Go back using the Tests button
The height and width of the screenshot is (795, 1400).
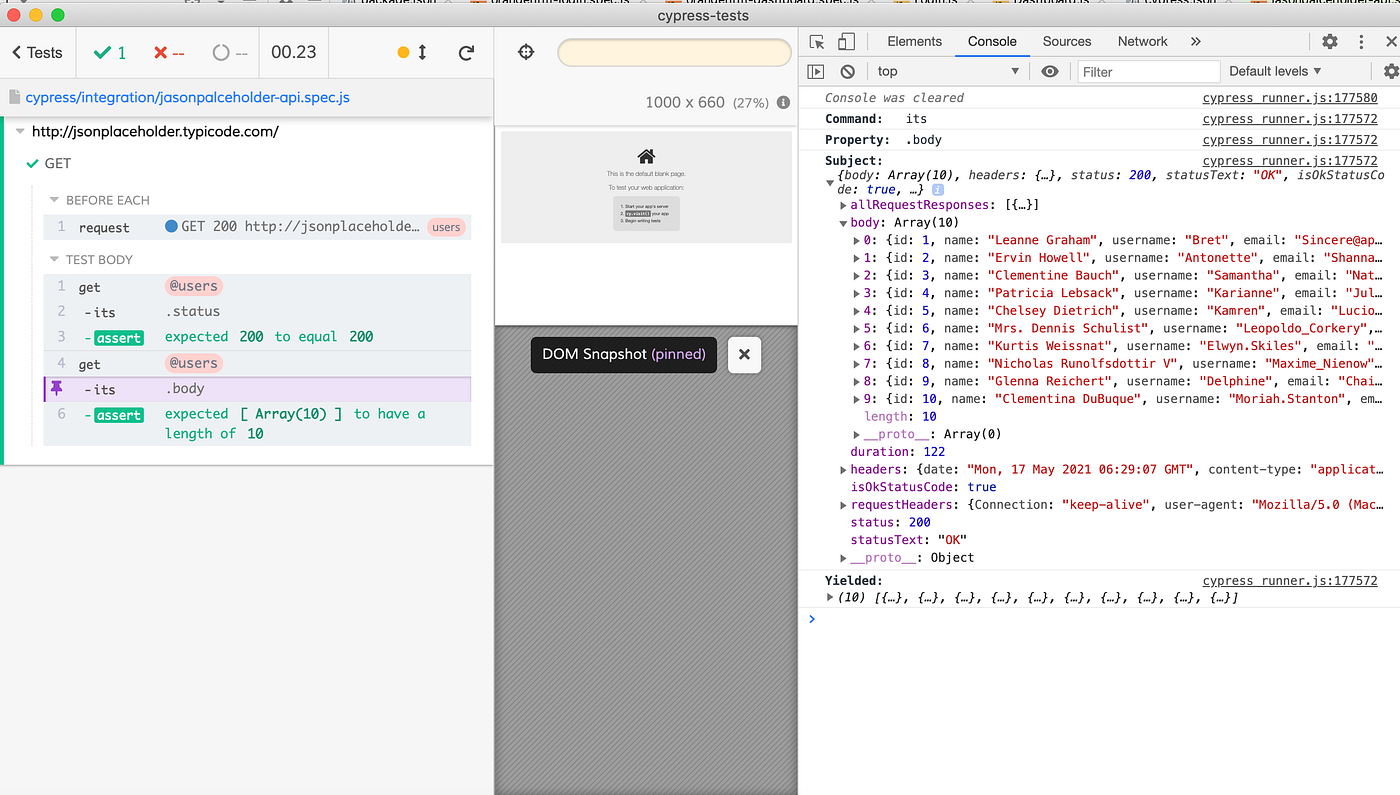pos(36,52)
